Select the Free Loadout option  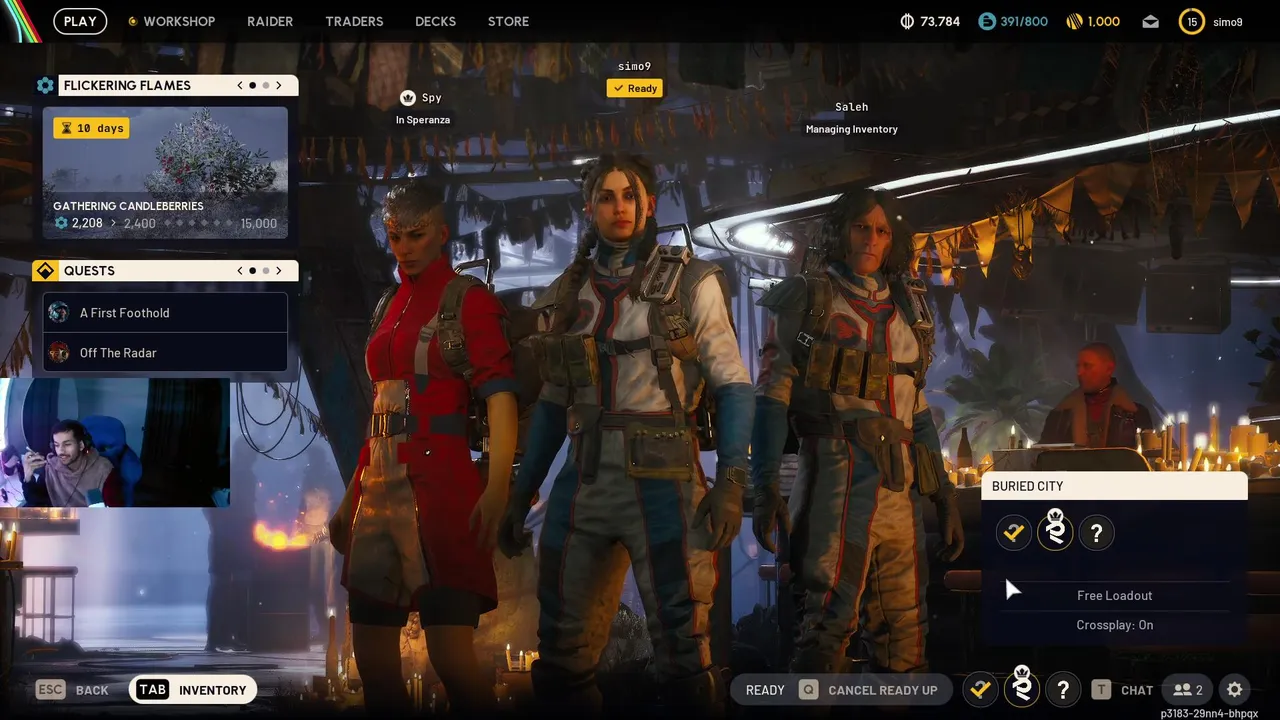[x=1115, y=596]
